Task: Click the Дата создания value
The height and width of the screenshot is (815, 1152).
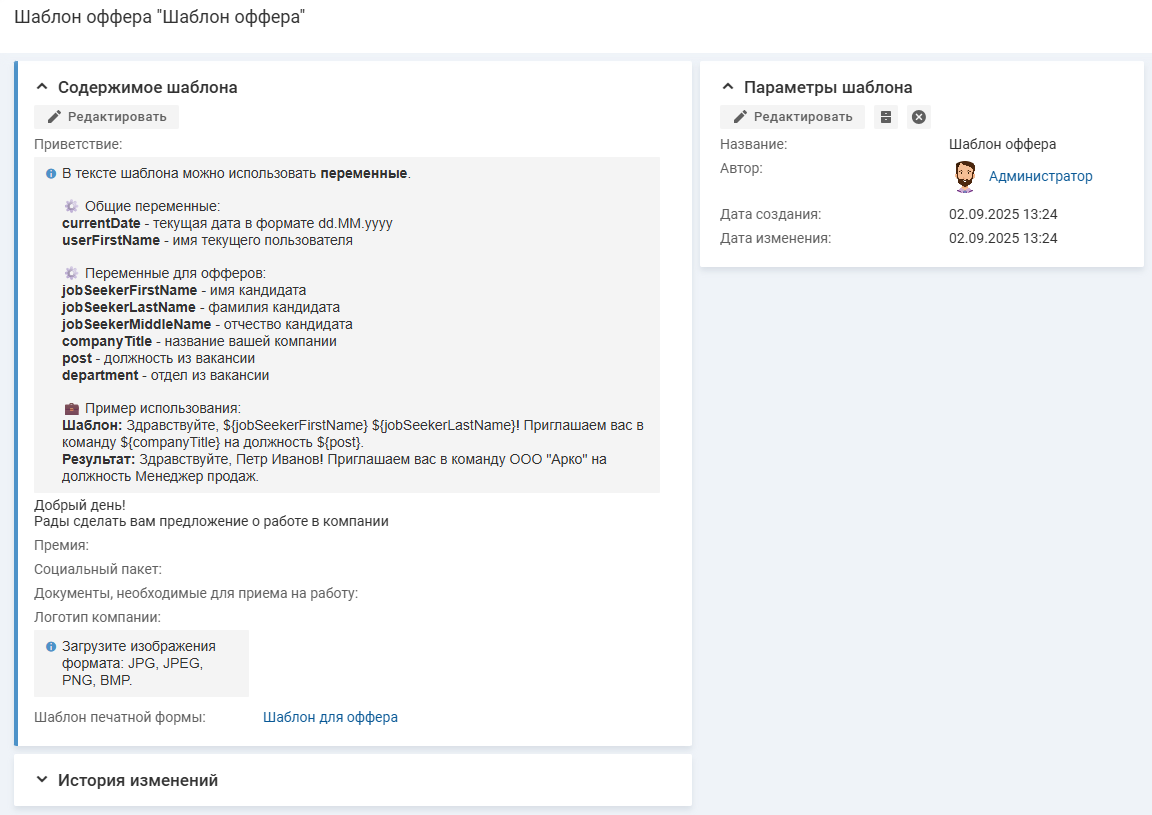Action: pos(1003,214)
